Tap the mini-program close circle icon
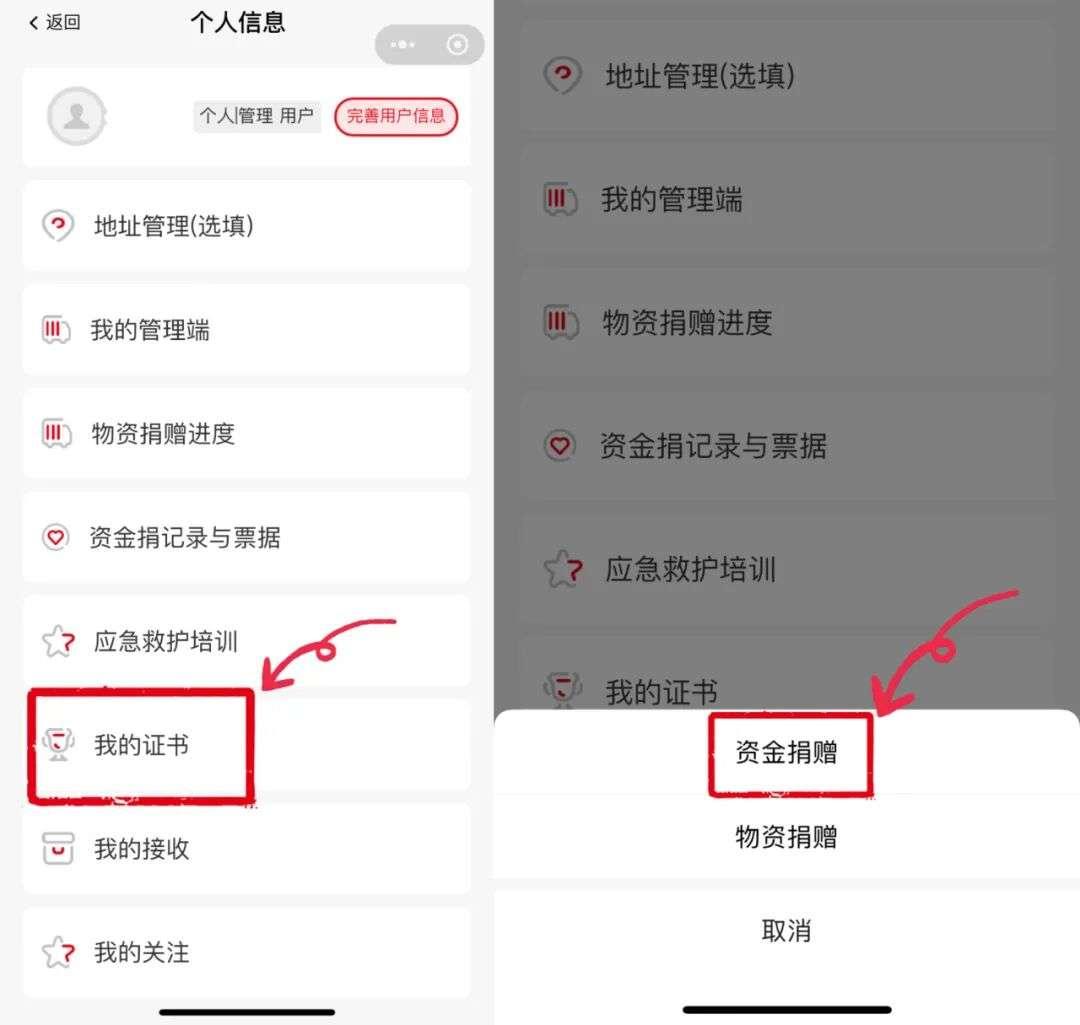The width and height of the screenshot is (1080, 1025). pyautogui.click(x=457, y=45)
